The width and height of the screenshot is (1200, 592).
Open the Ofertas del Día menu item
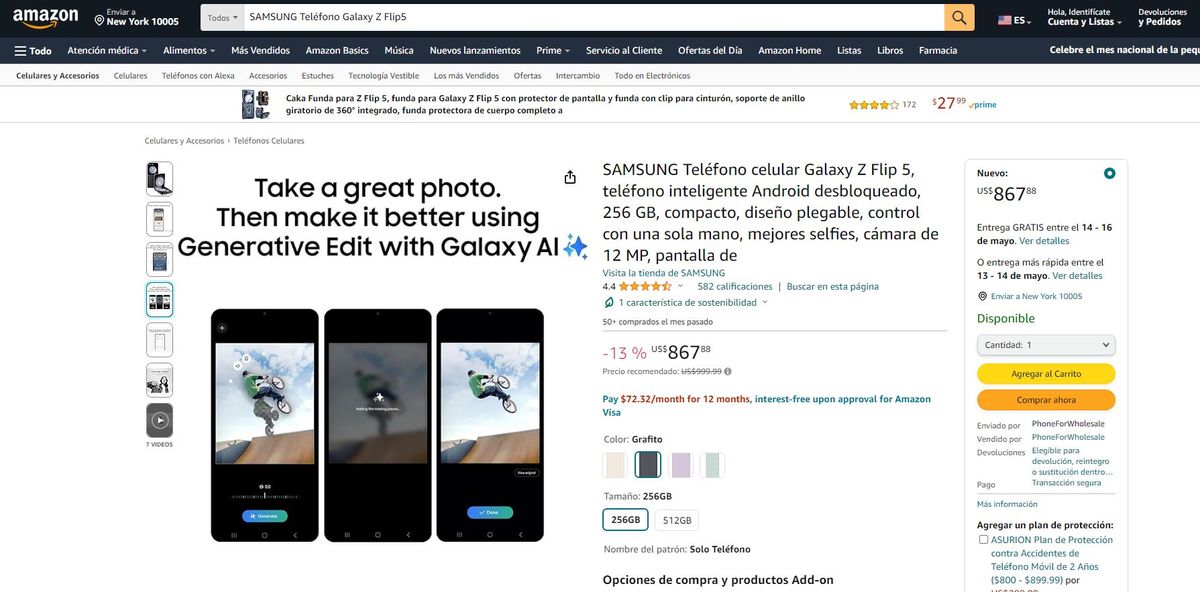[709, 50]
